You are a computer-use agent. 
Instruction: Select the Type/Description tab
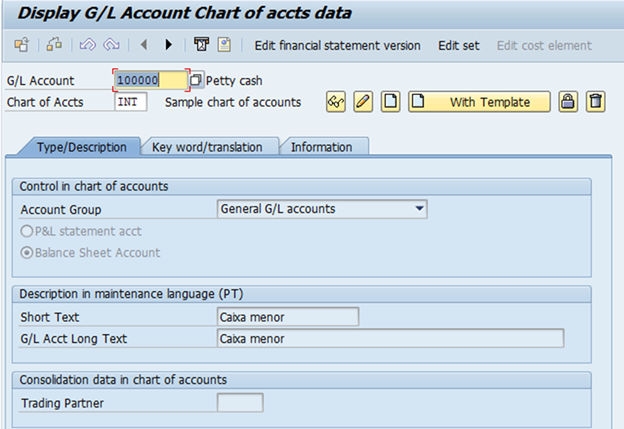coord(82,147)
